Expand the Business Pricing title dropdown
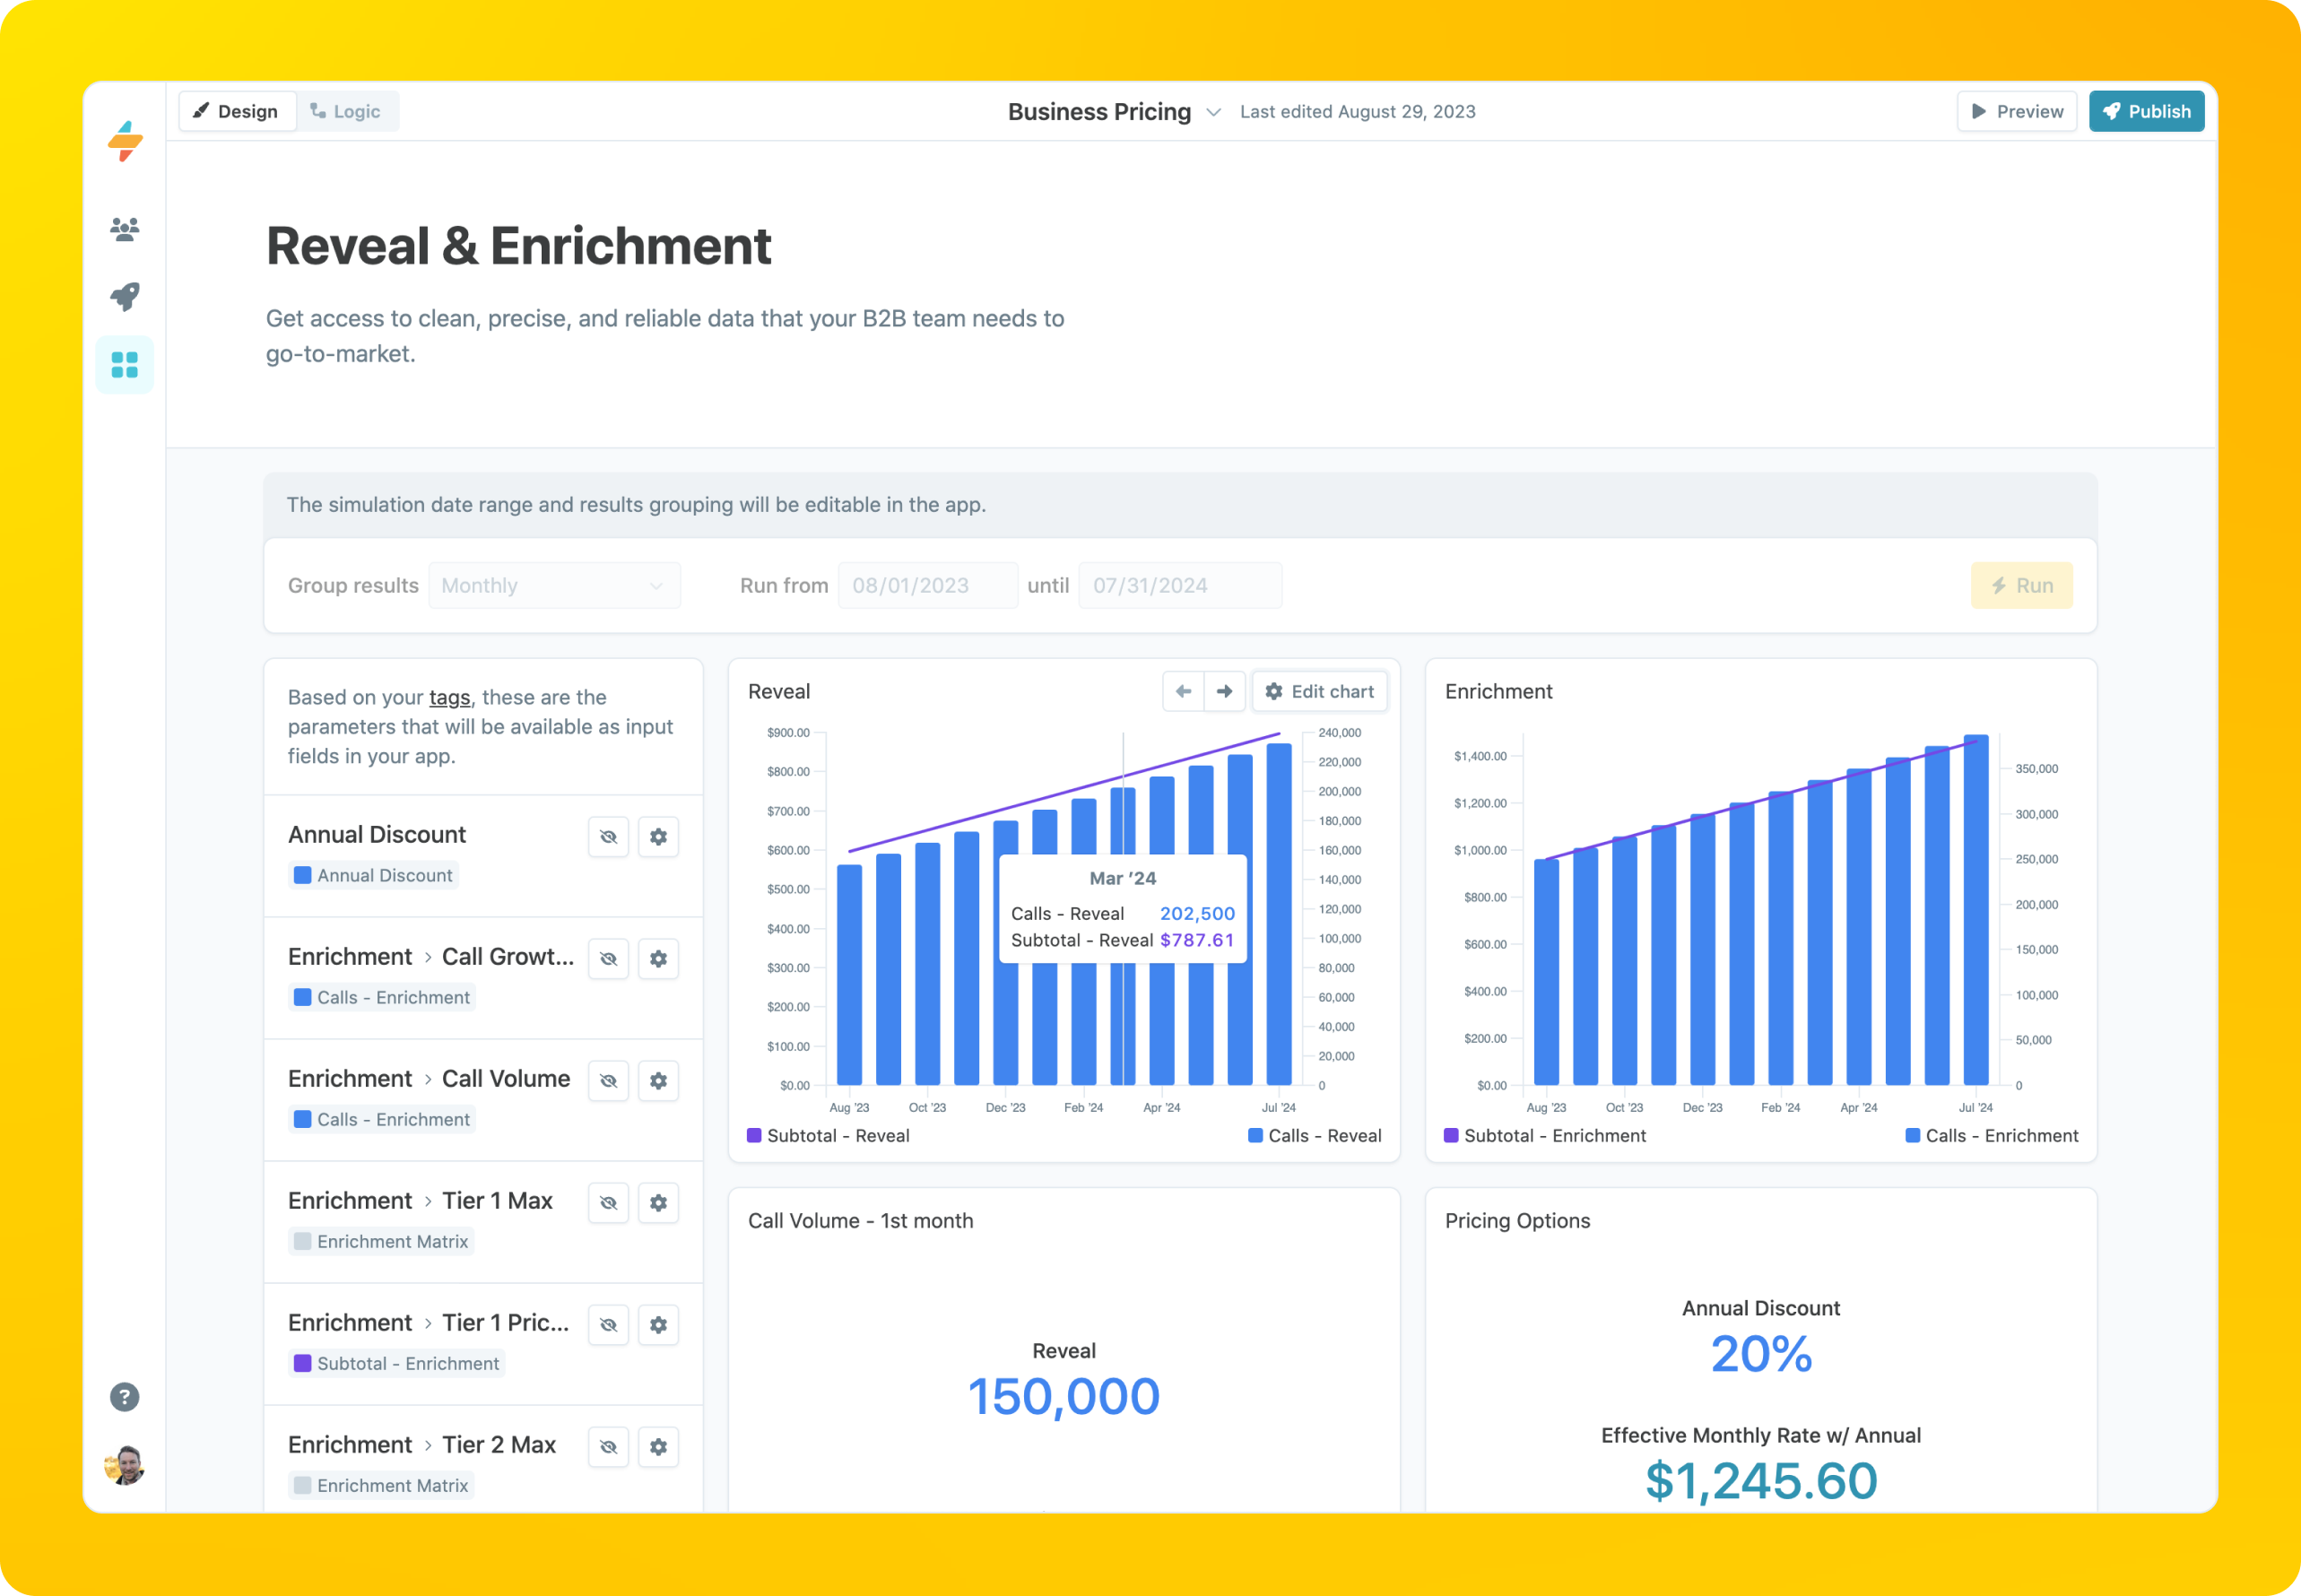Screen dimensions: 2301x1596 (x=1213, y=112)
